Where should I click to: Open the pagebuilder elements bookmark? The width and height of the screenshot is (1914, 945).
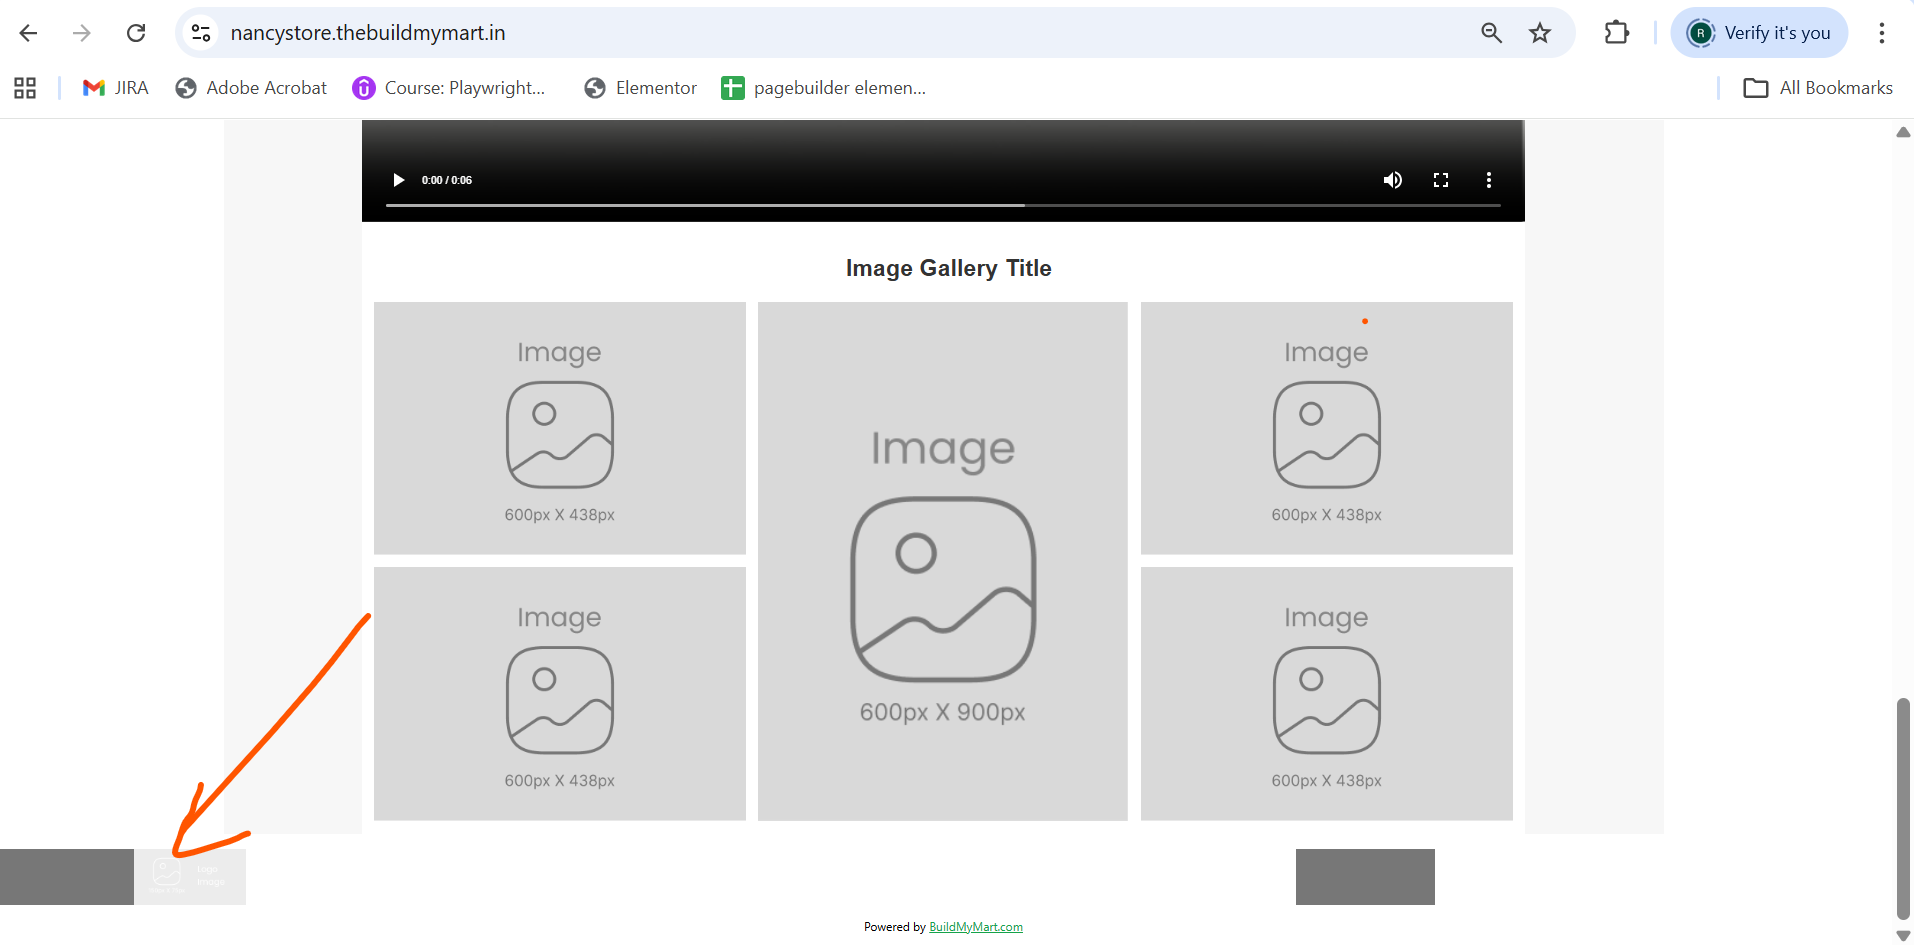point(824,88)
